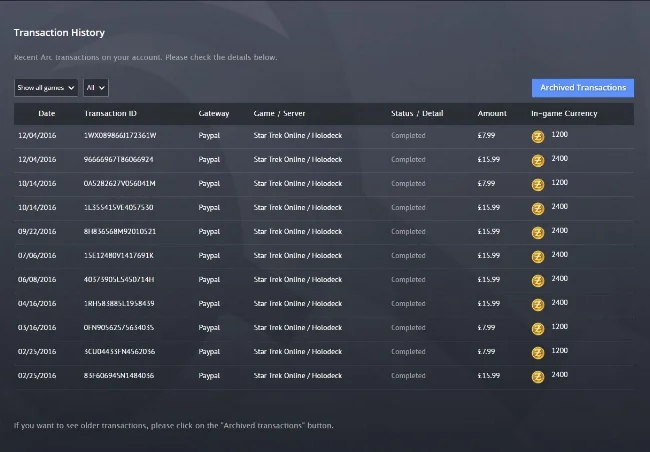The image size is (650, 452).
Task: Click the older transactions footer note
Action: coord(174,425)
